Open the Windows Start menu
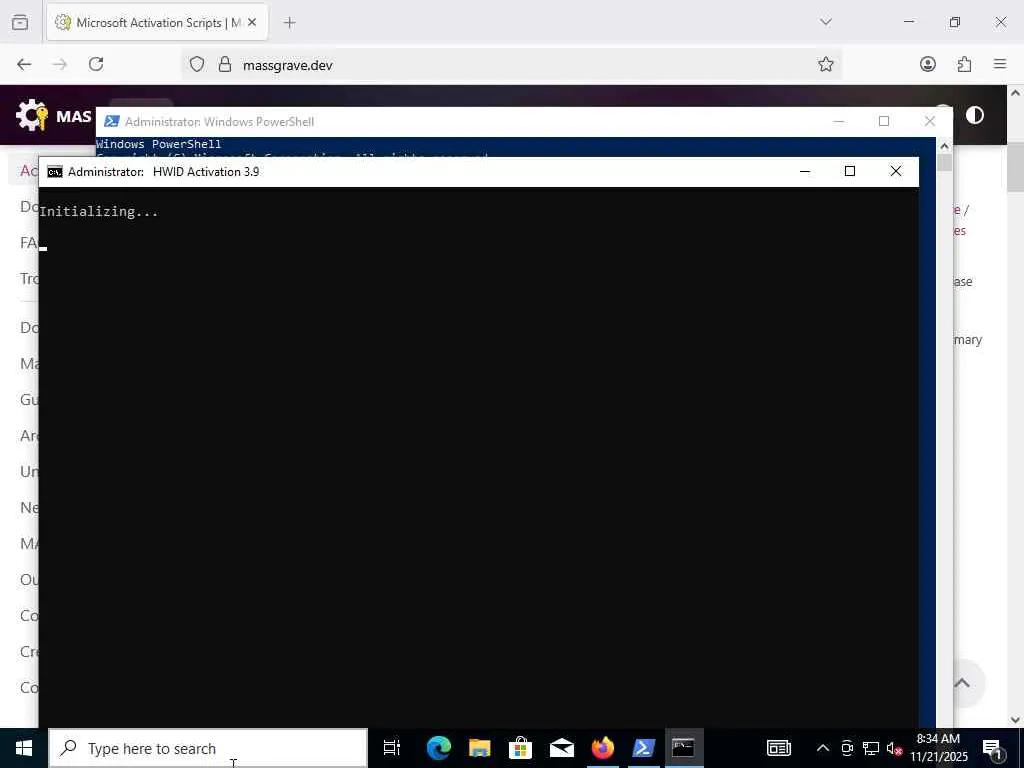Viewport: 1024px width, 768px height. (x=24, y=748)
